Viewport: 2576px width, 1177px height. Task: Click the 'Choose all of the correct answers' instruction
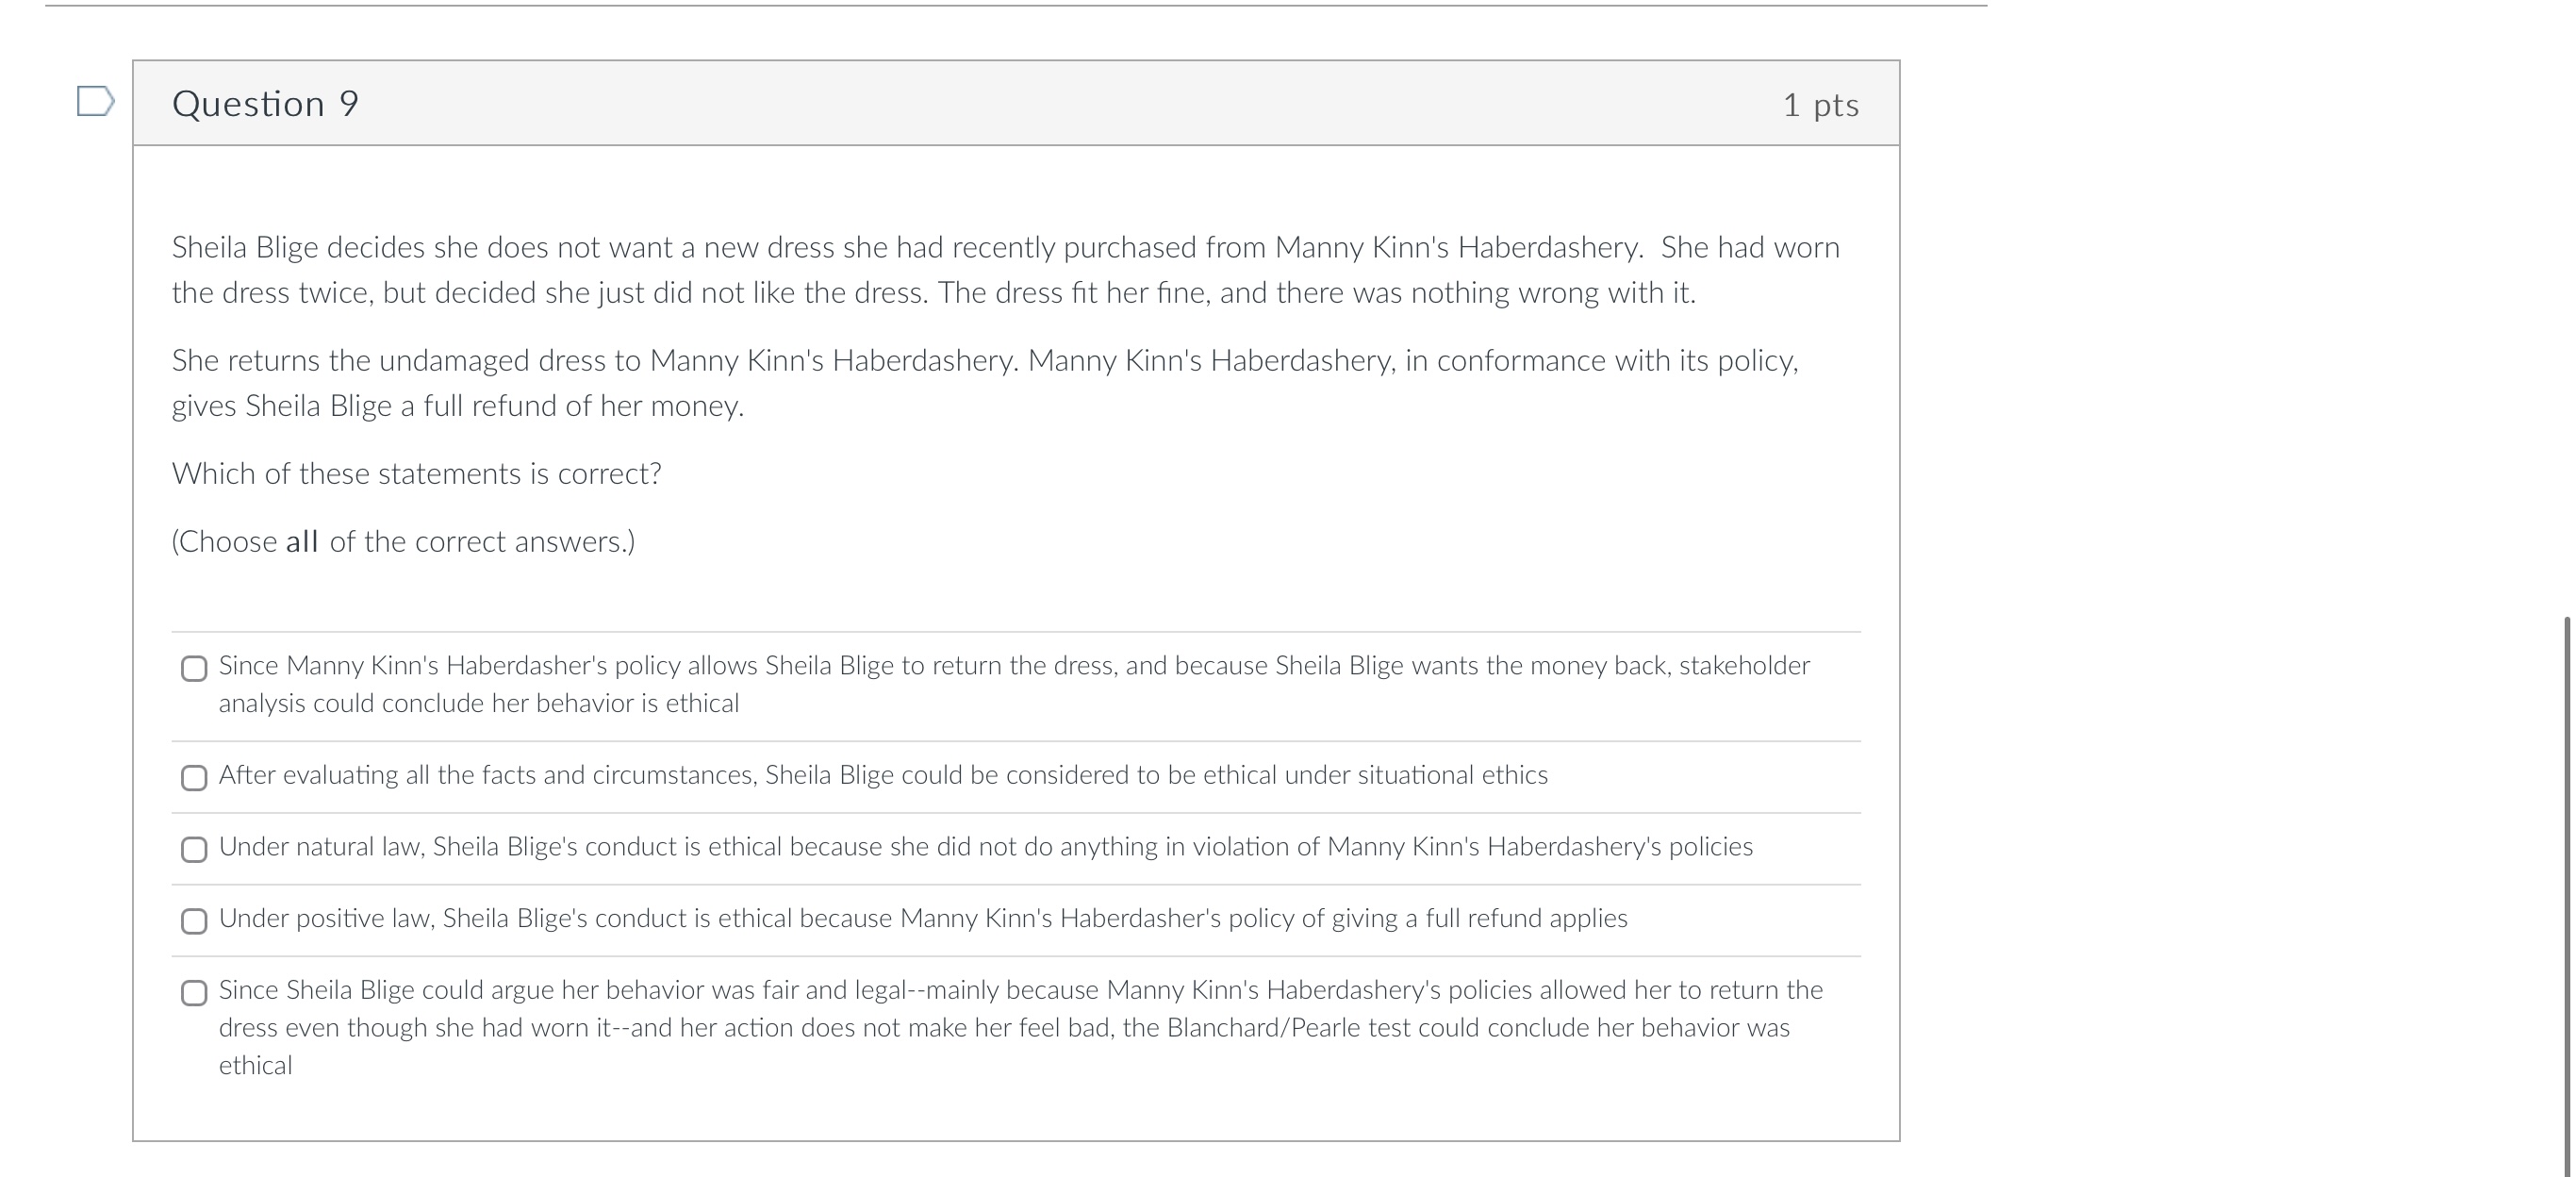coord(403,542)
